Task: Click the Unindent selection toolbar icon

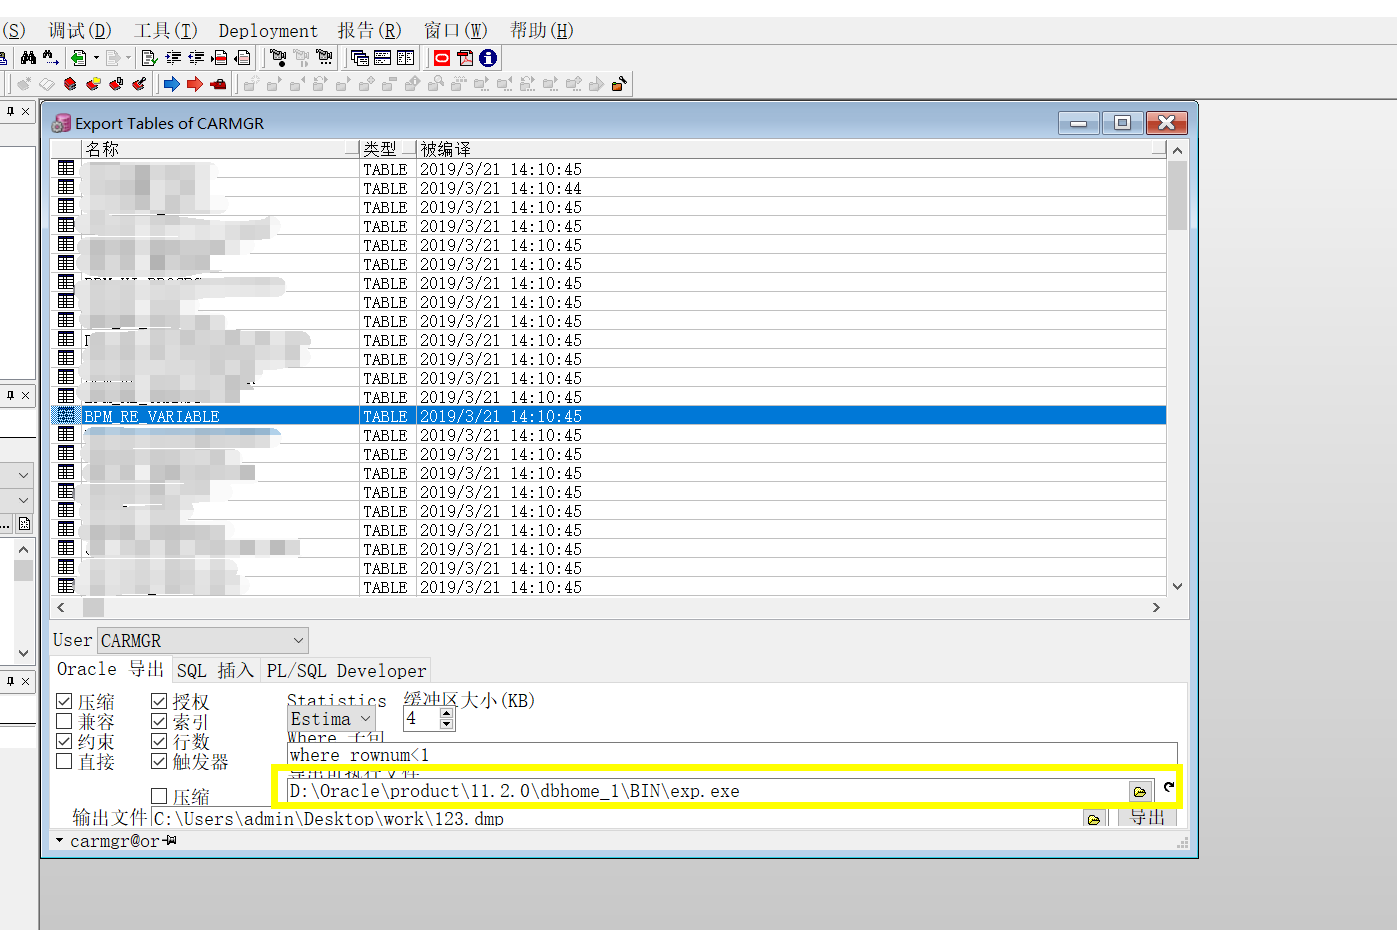Action: 196,58
